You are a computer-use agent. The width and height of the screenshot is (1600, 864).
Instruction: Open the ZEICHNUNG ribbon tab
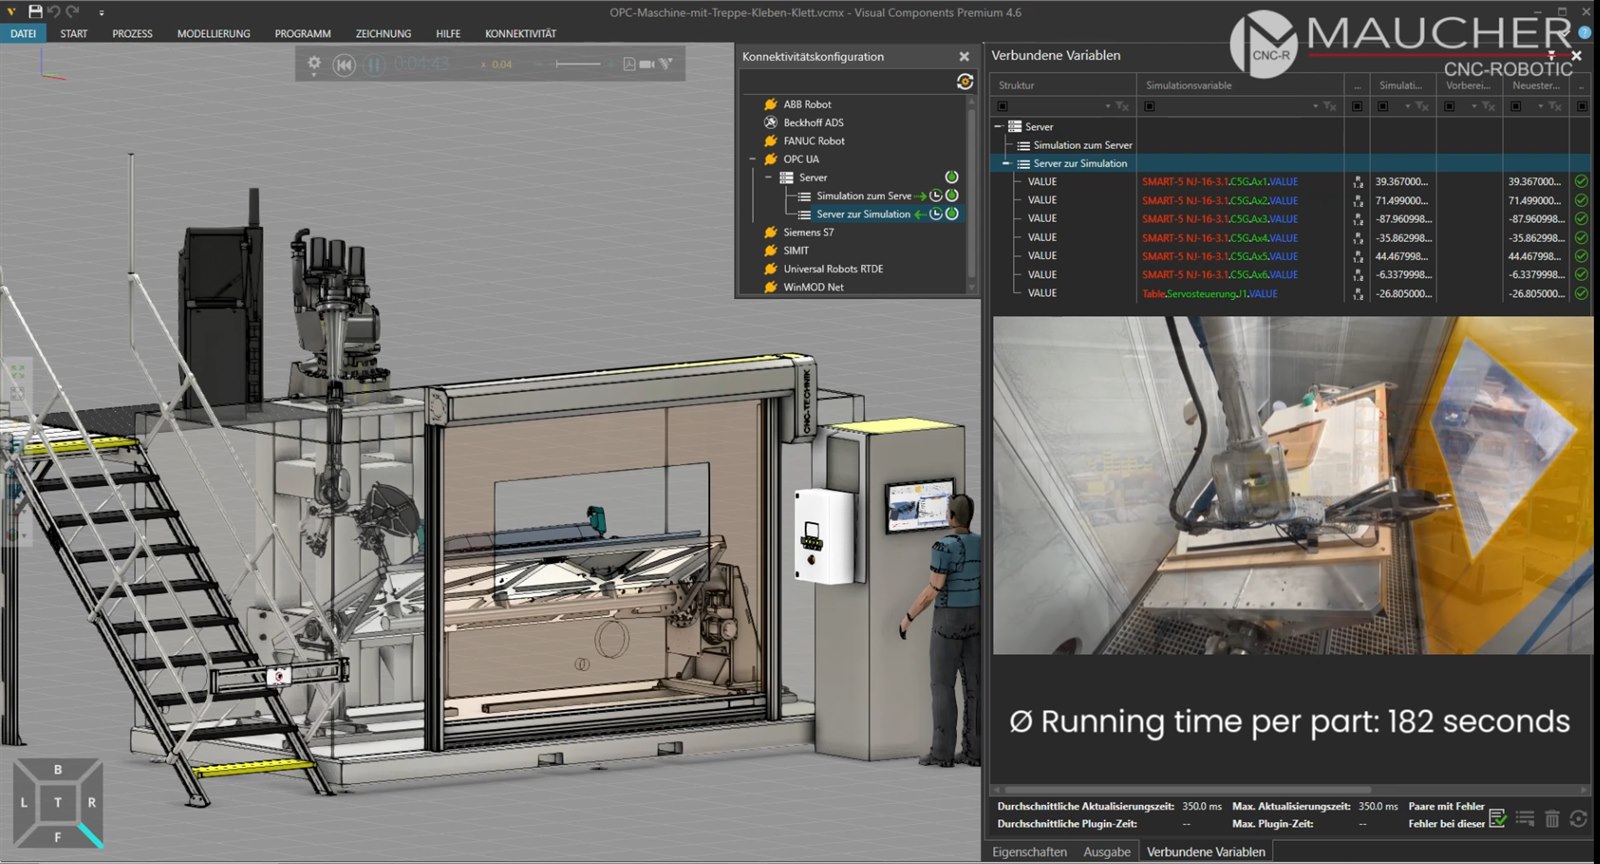point(384,33)
